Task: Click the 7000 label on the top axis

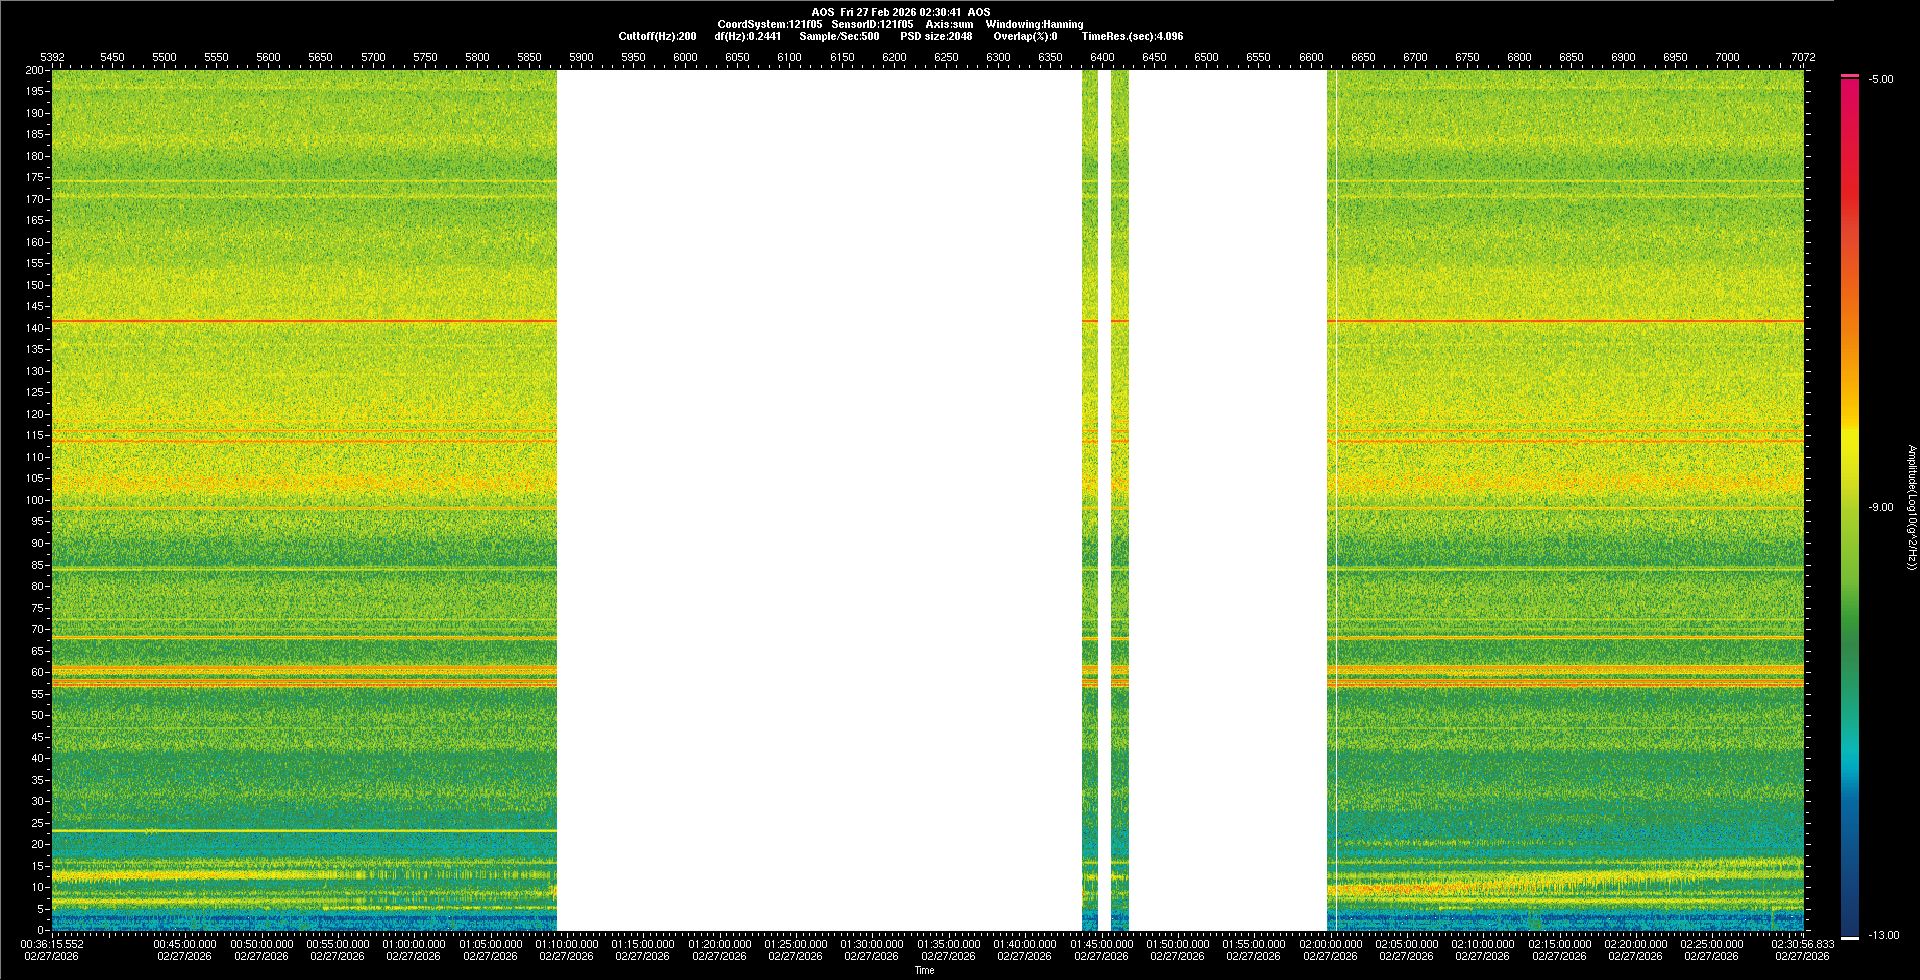Action: coord(1727,57)
